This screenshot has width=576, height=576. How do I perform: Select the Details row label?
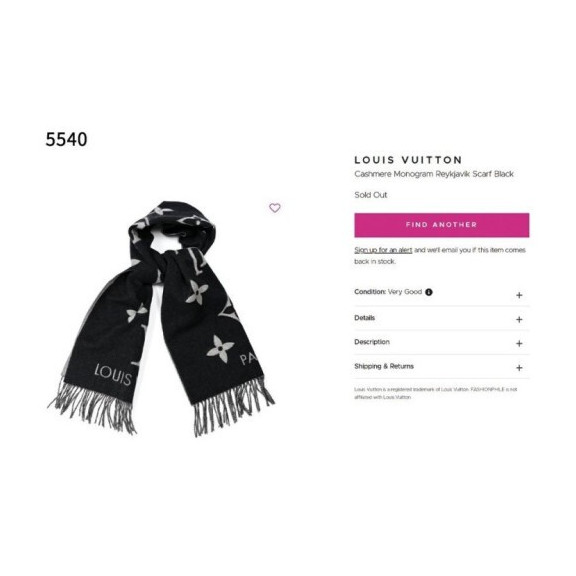click(x=364, y=318)
